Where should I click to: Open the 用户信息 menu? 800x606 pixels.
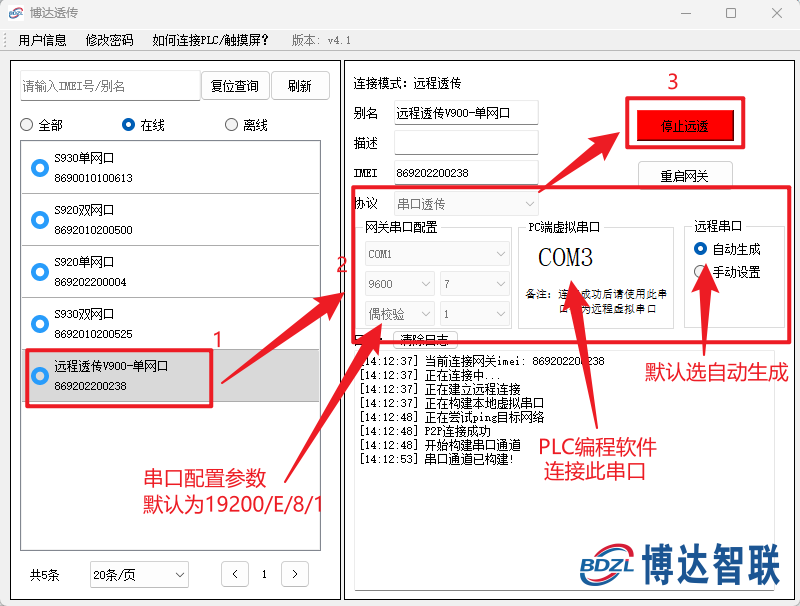coord(42,40)
